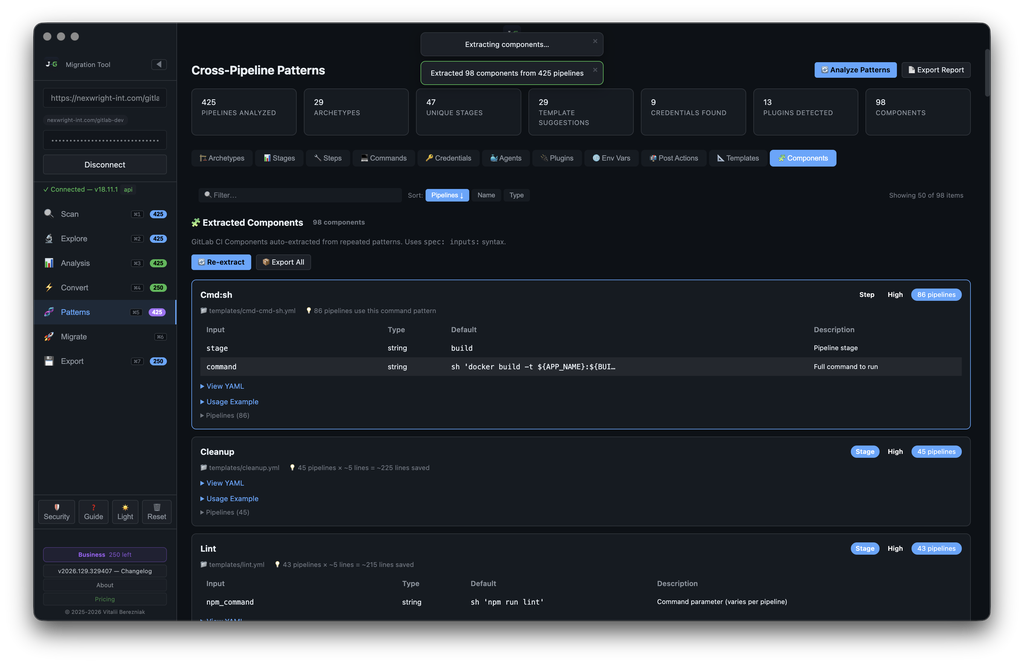Expand Usage Example under Cleanup
1024x665 pixels.
tap(229, 498)
